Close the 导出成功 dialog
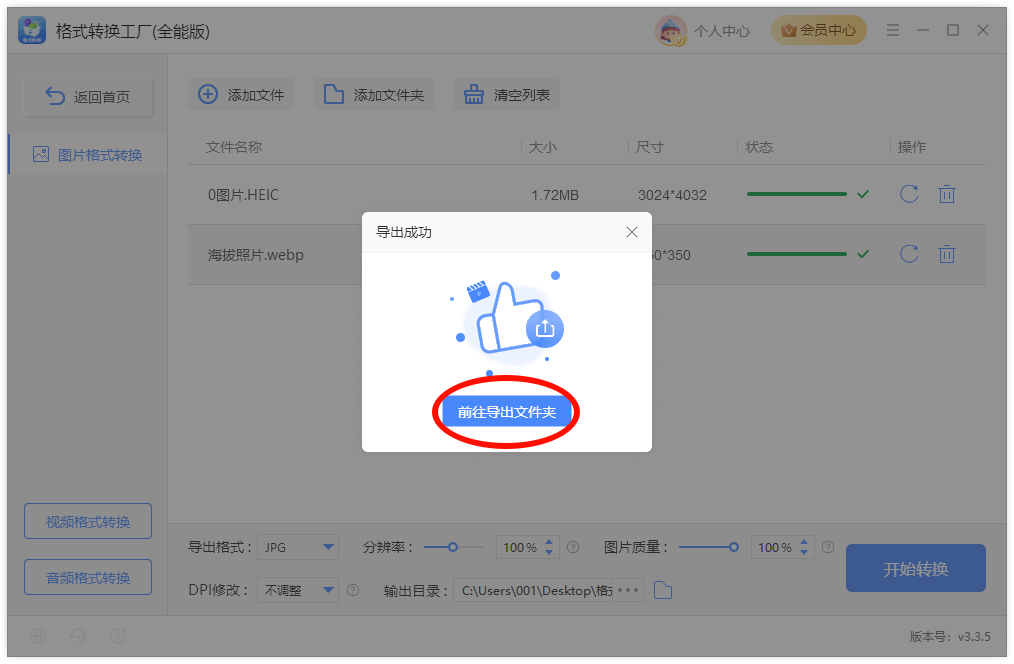This screenshot has height=664, width=1014. [x=632, y=232]
